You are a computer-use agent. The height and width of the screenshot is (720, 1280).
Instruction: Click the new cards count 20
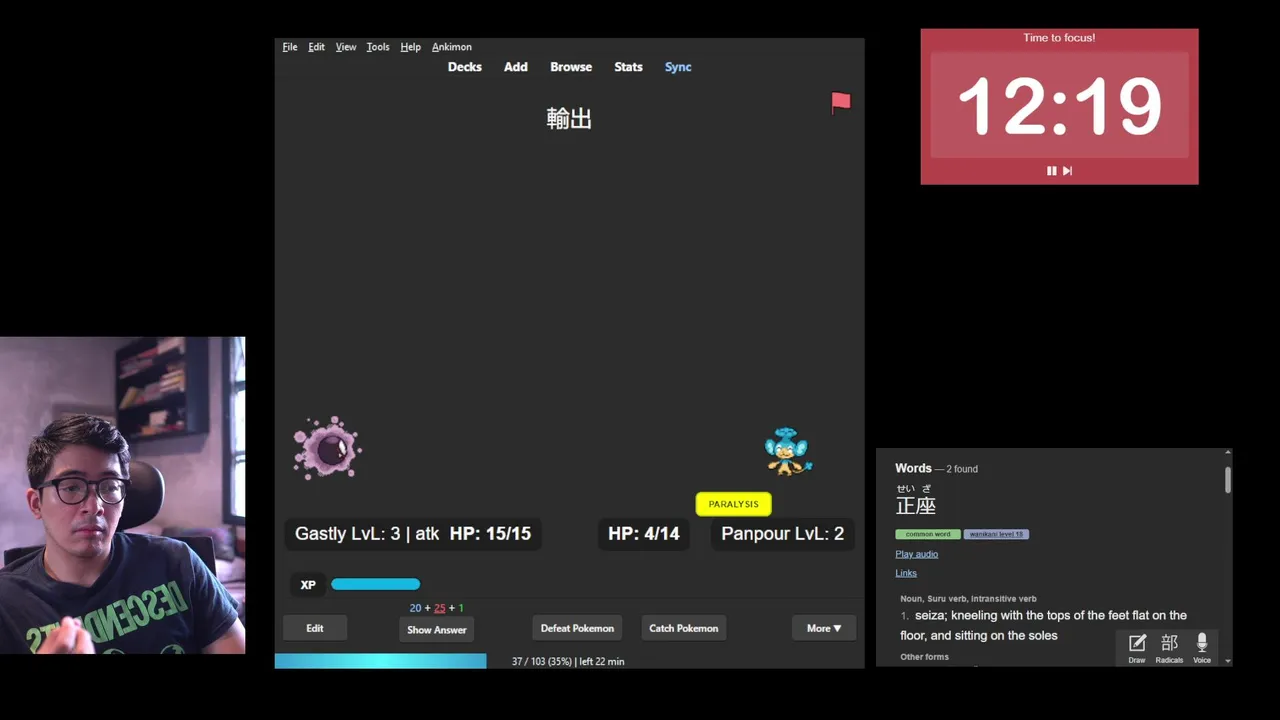pyautogui.click(x=415, y=608)
